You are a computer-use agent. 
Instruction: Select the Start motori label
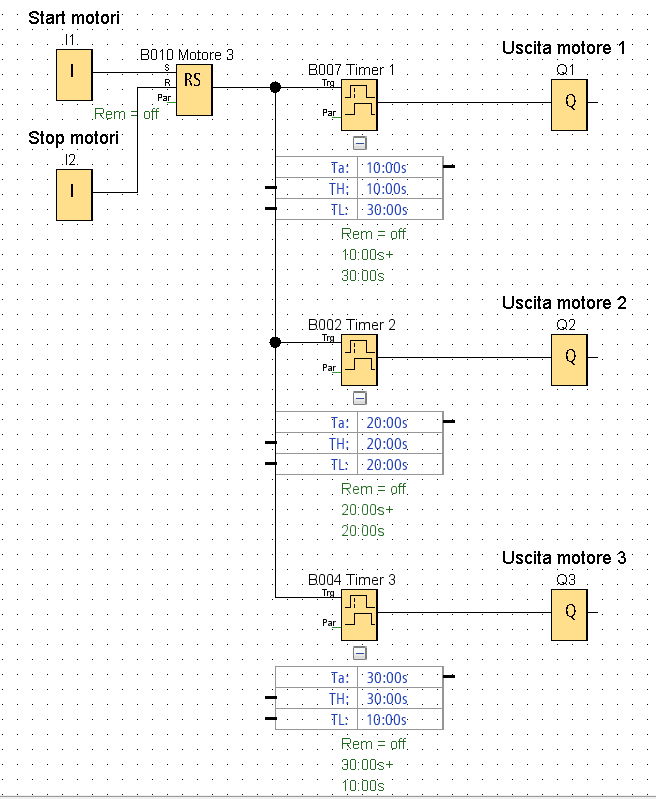click(74, 18)
